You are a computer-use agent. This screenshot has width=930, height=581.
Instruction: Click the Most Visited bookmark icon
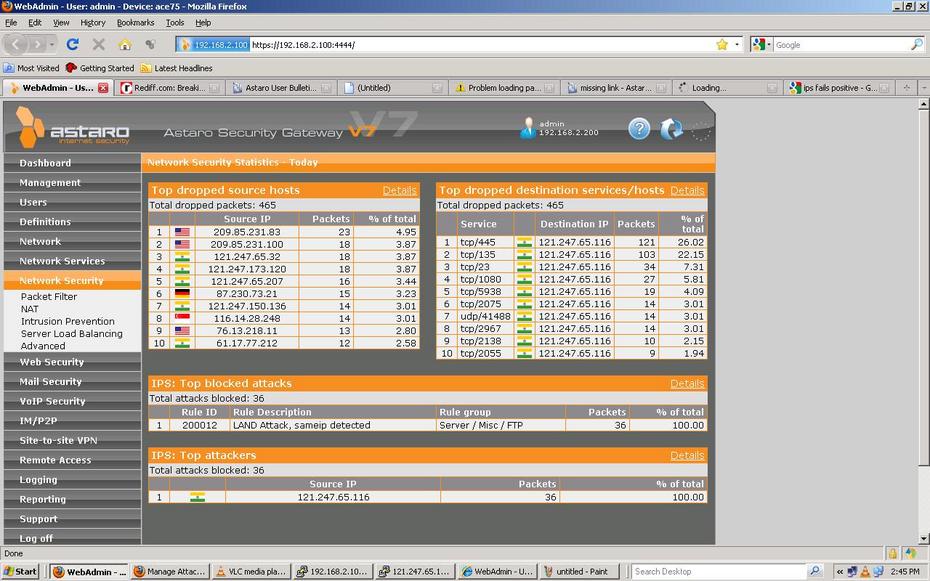point(9,68)
